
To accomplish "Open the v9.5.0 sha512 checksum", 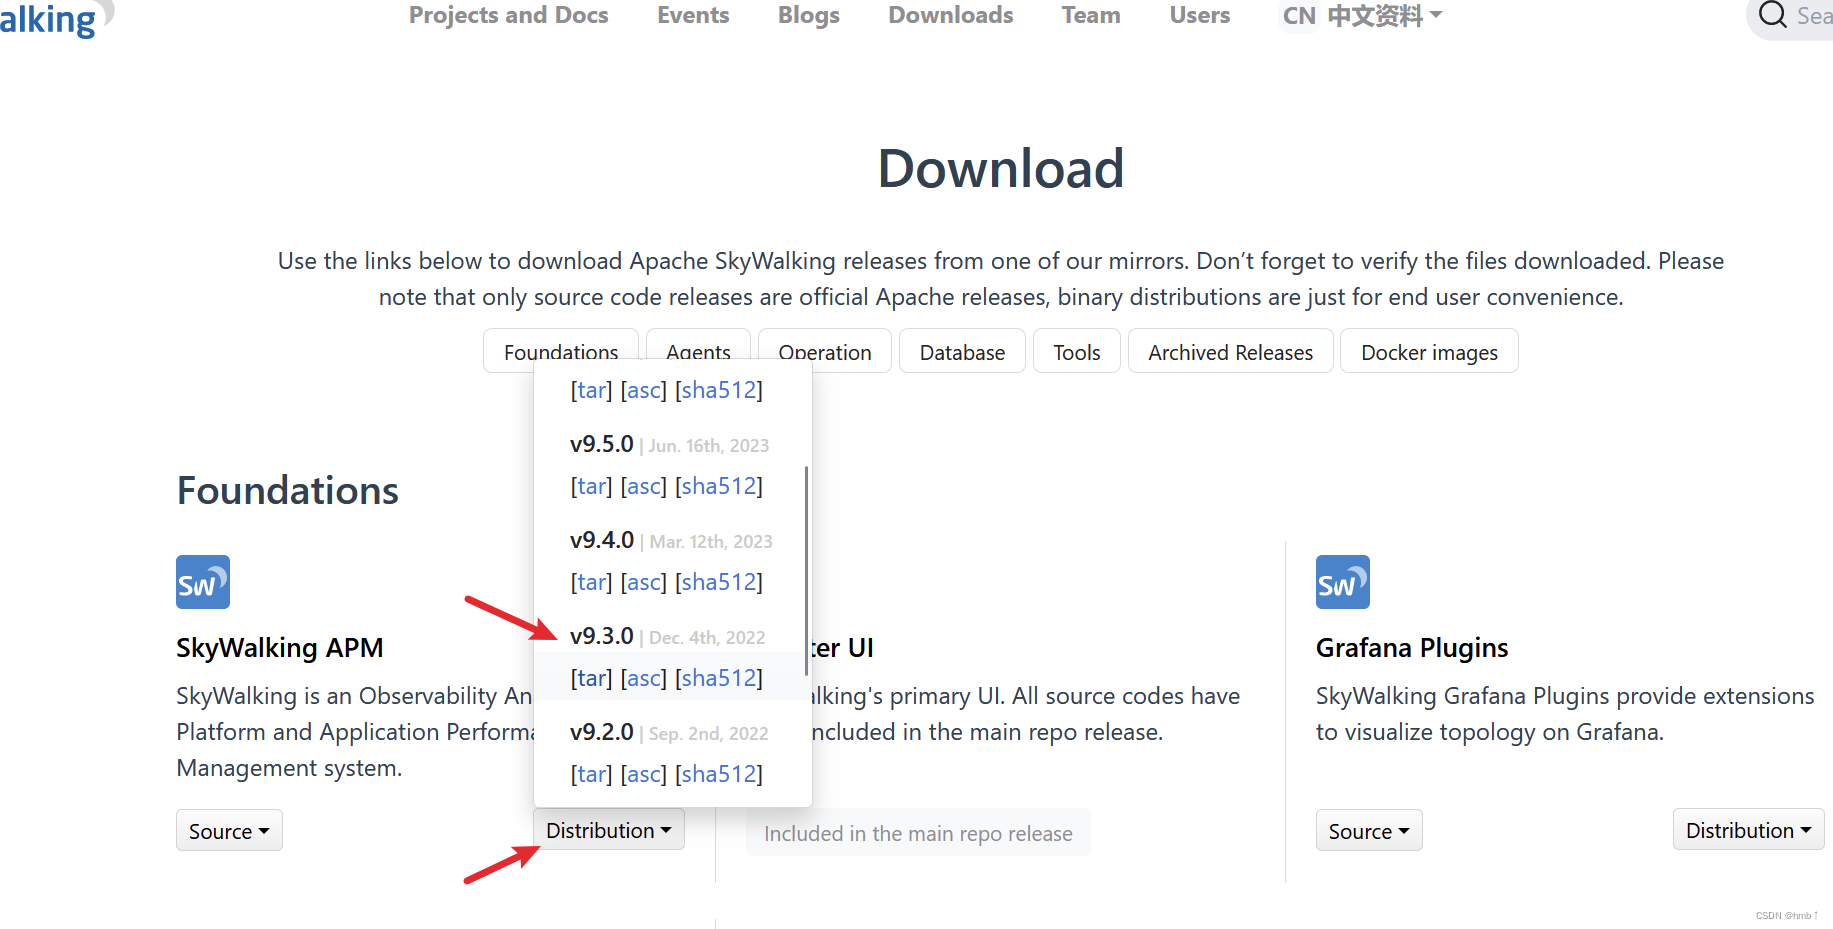I will (x=719, y=486).
